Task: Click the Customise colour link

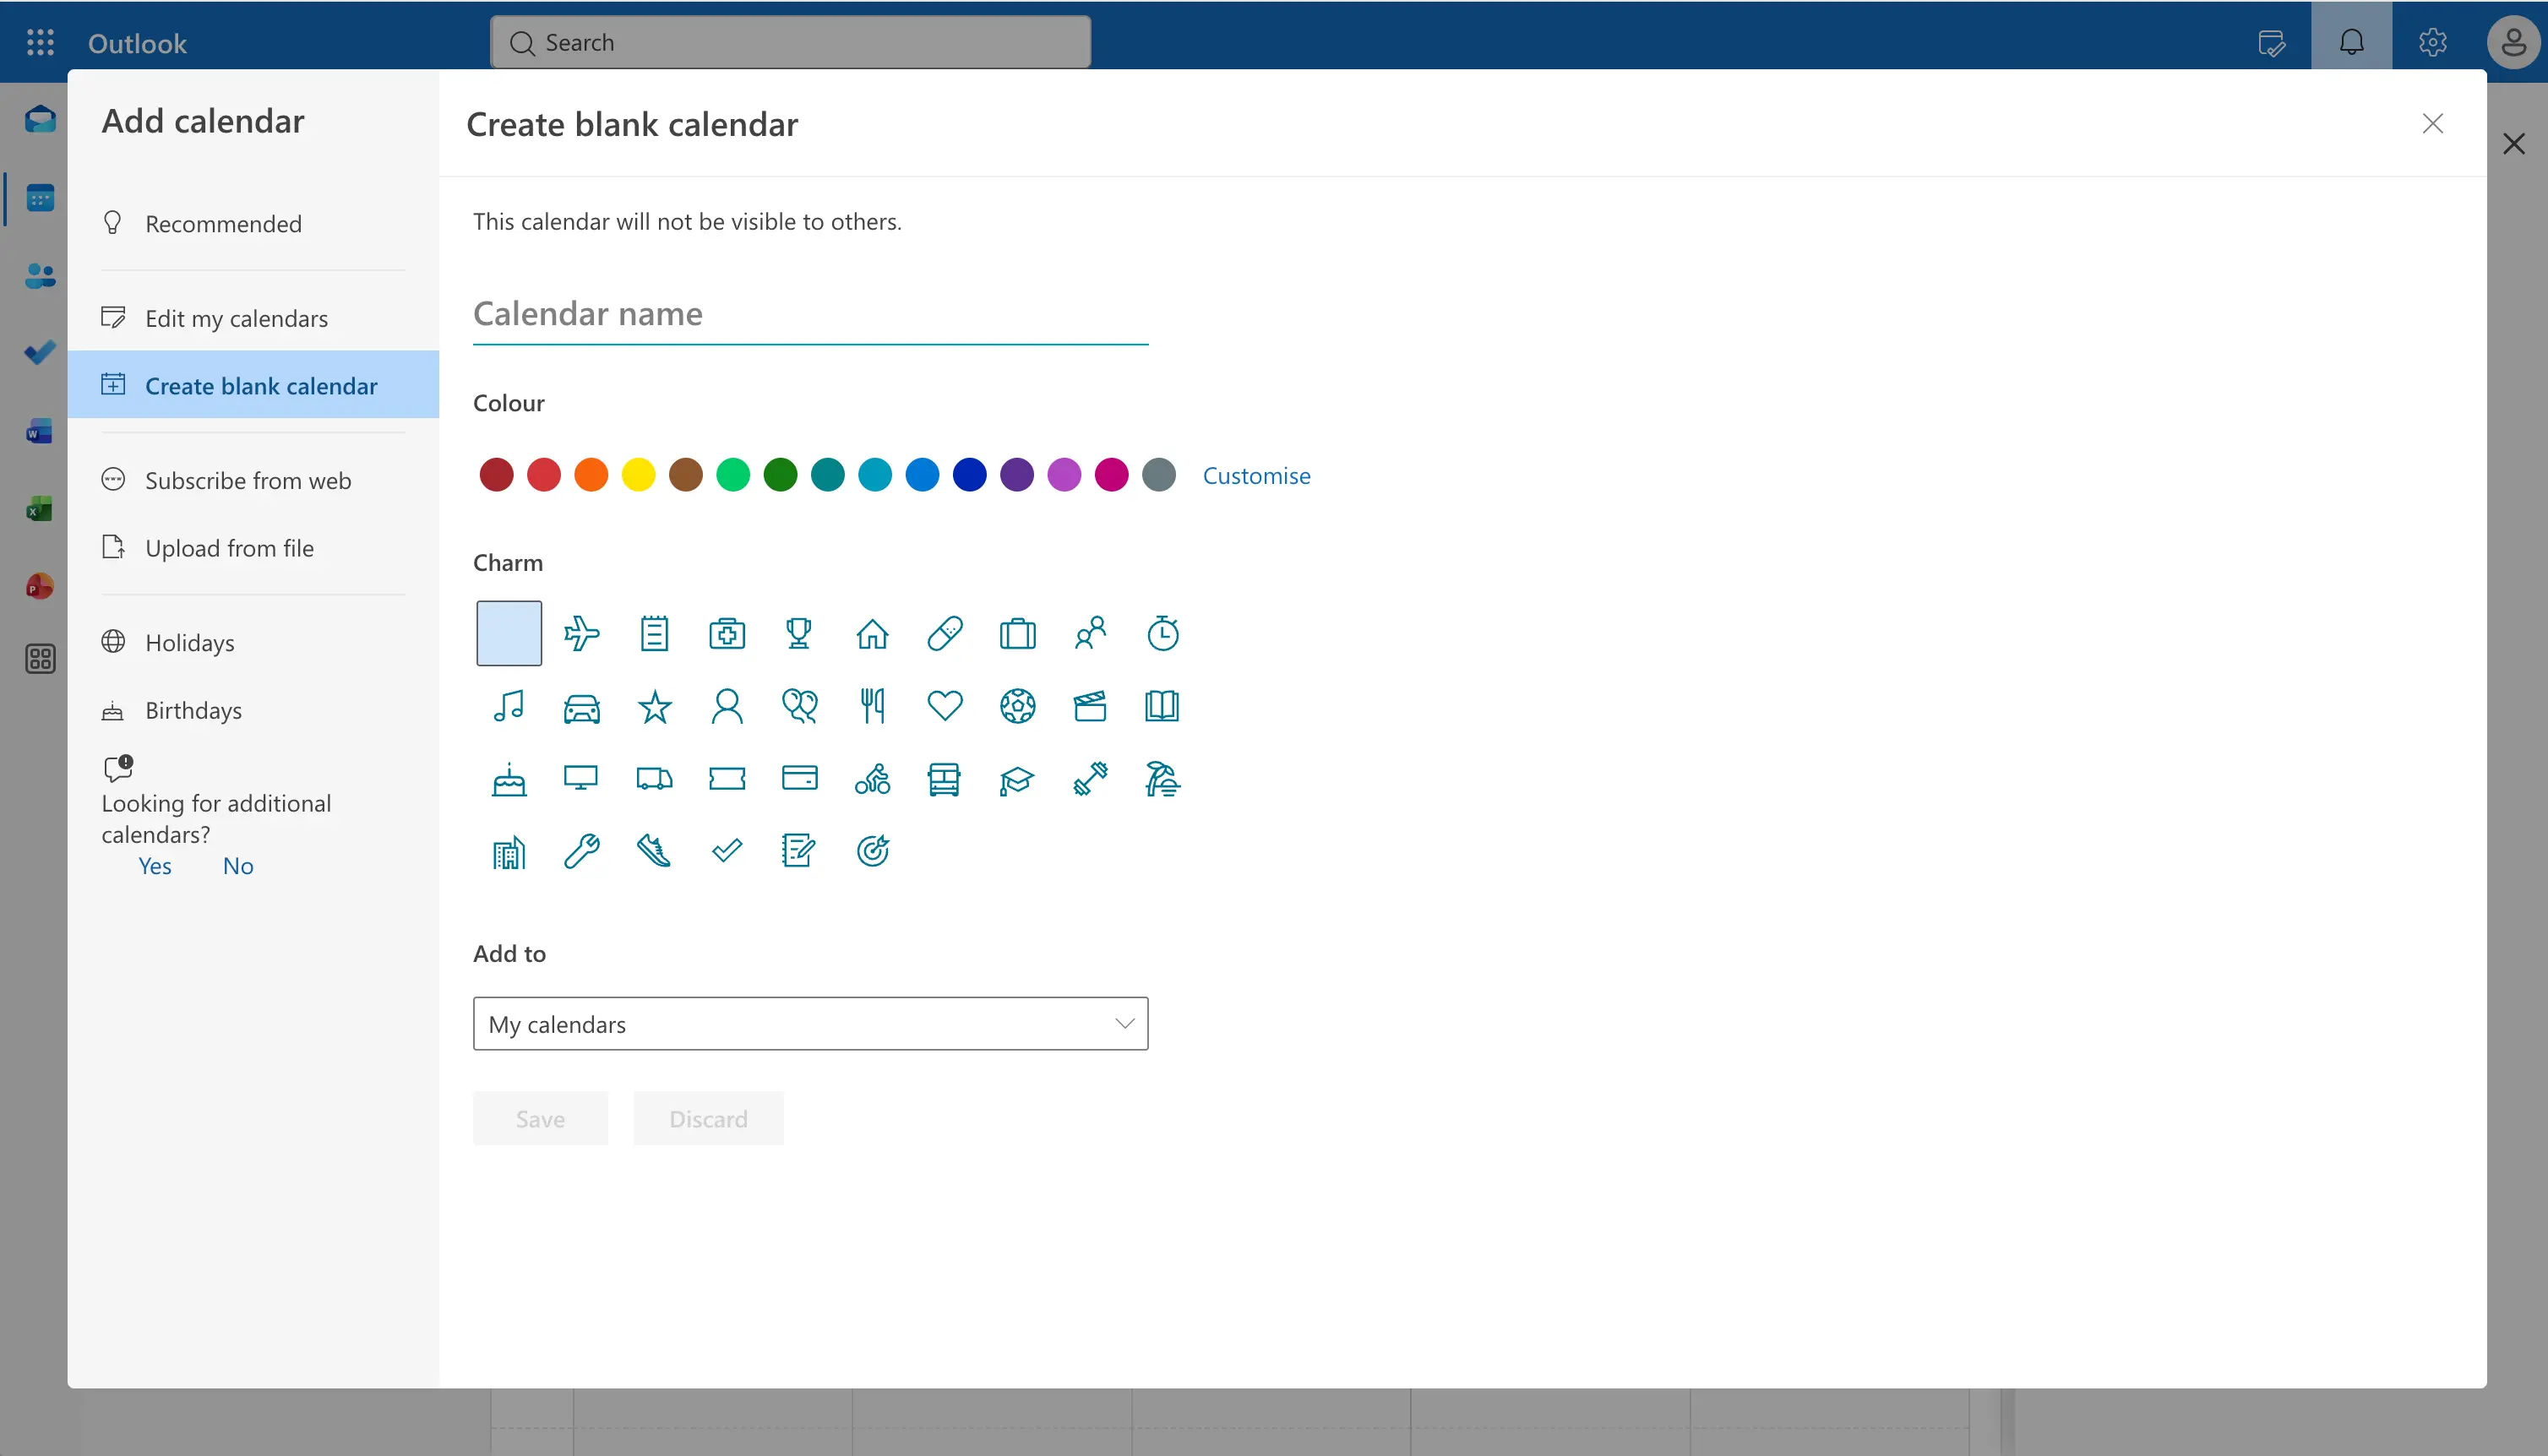Action: pos(1256,475)
